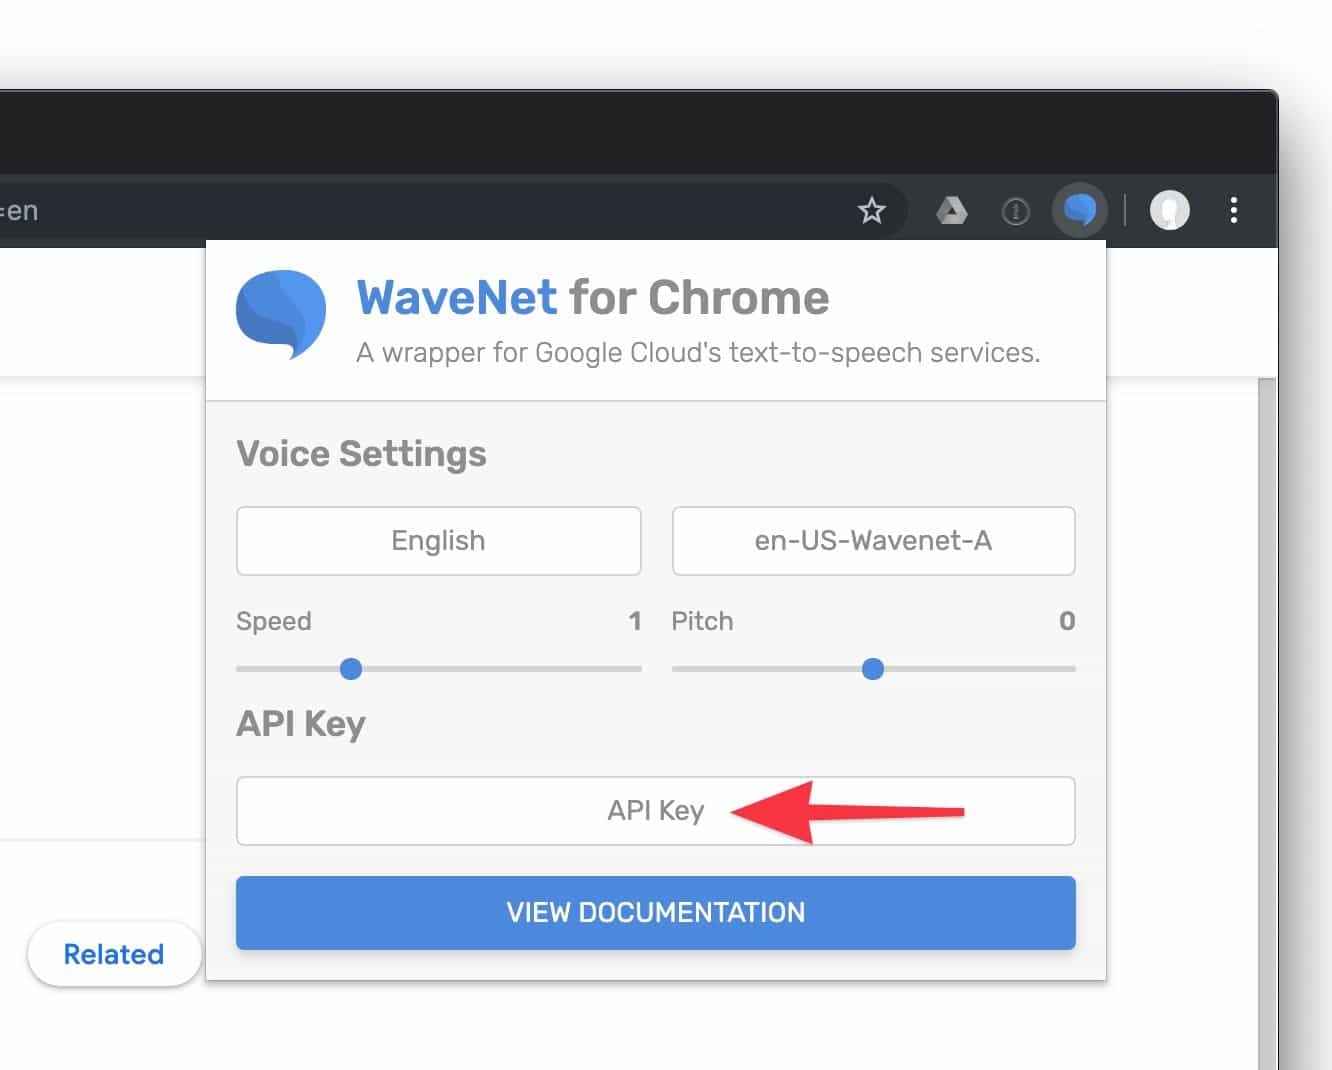The height and width of the screenshot is (1070, 1332).
Task: Click the page's vertical scrollbar
Action: coord(1267,724)
